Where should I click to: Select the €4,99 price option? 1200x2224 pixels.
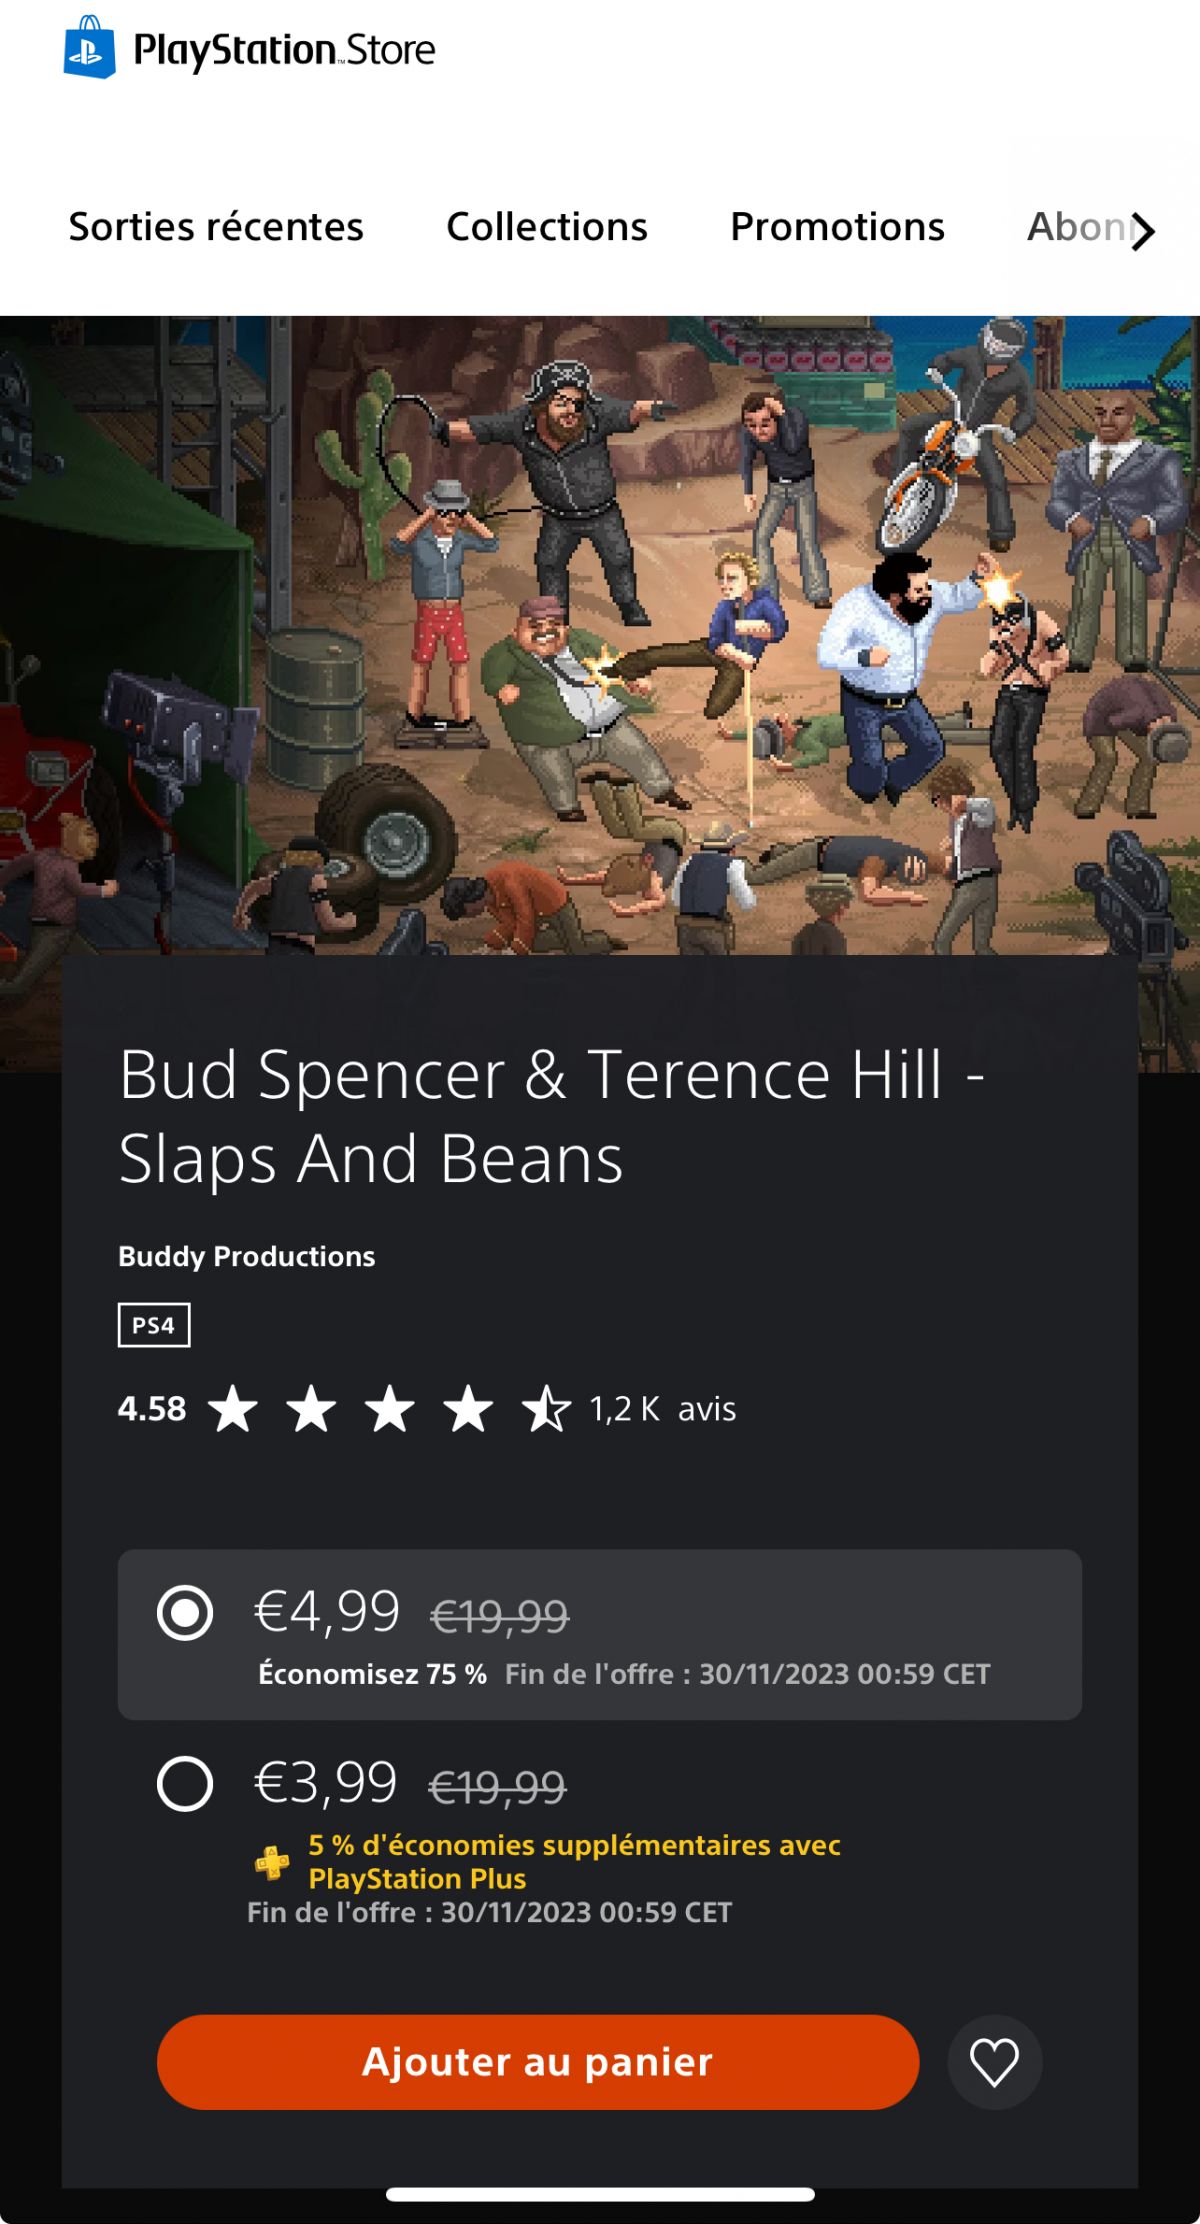(600, 1634)
